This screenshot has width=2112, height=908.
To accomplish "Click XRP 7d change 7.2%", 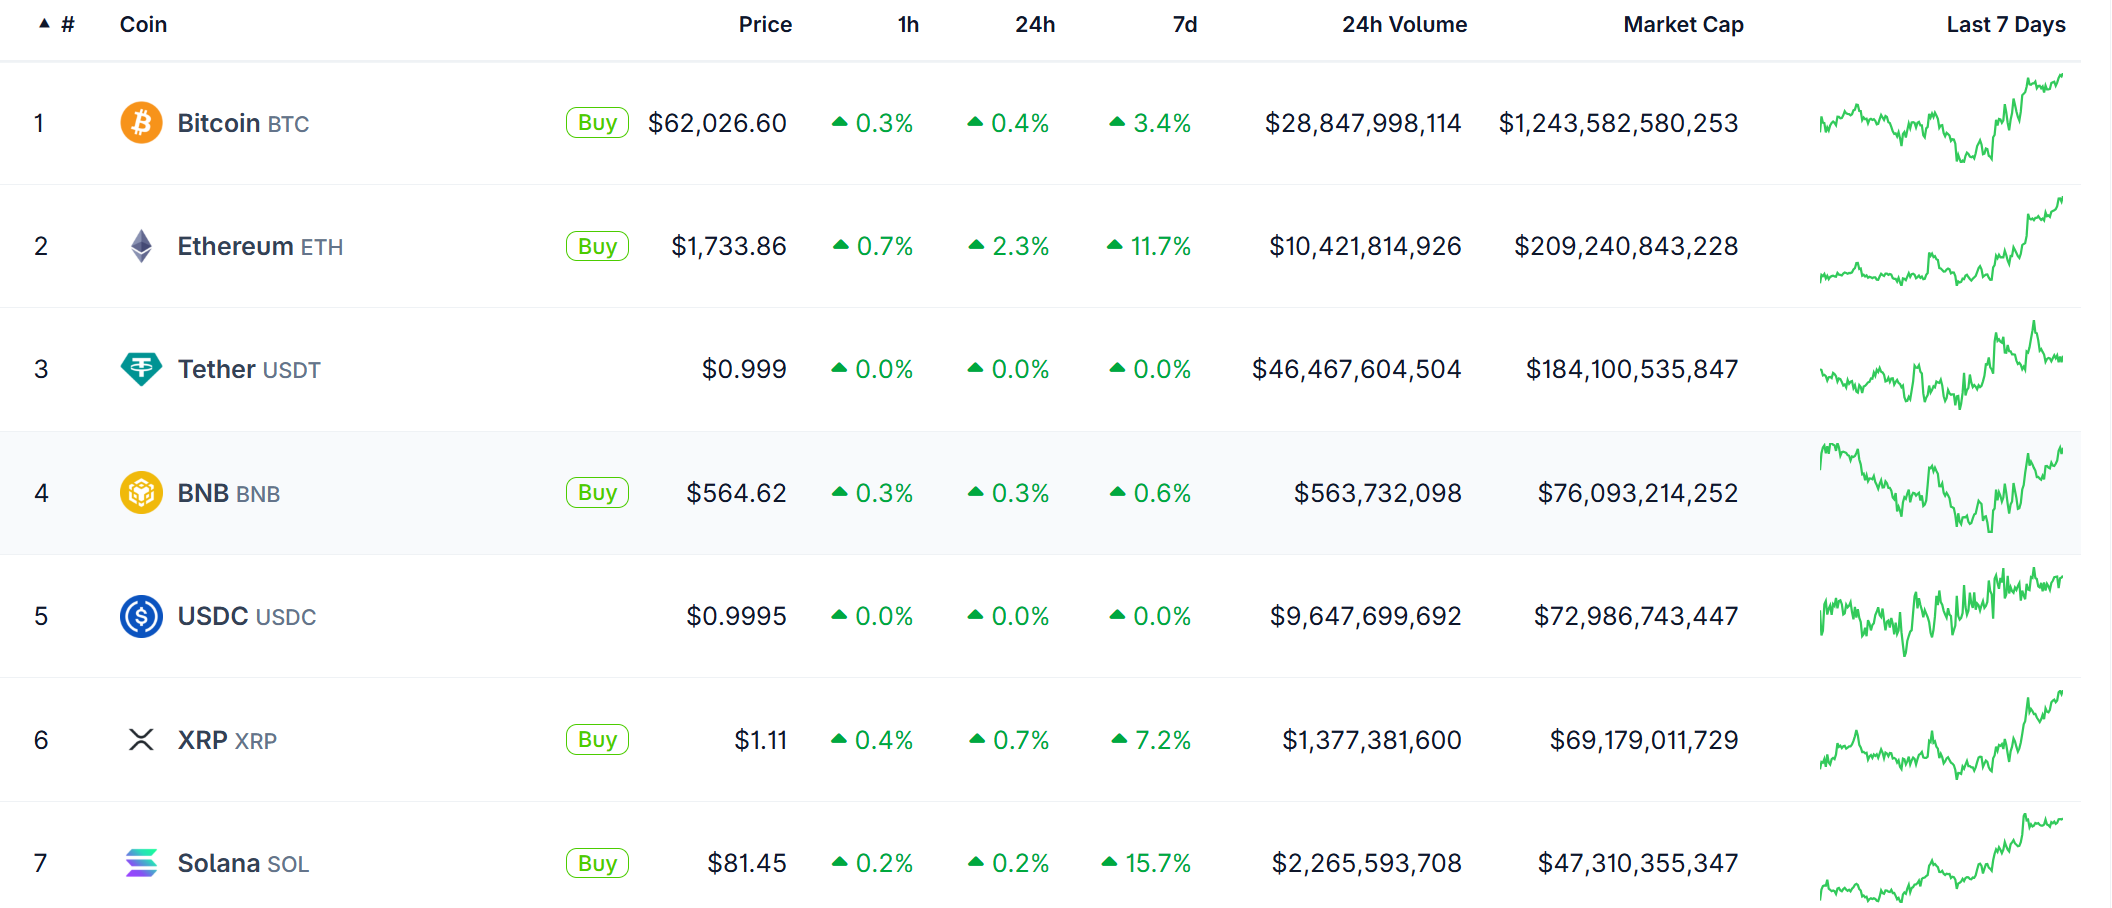I will click(x=1152, y=740).
